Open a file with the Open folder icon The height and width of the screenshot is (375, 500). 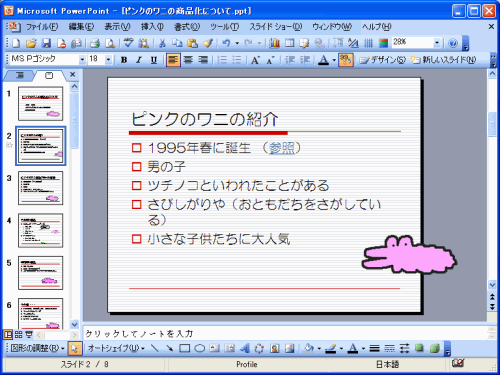pyautogui.click(x=31, y=43)
